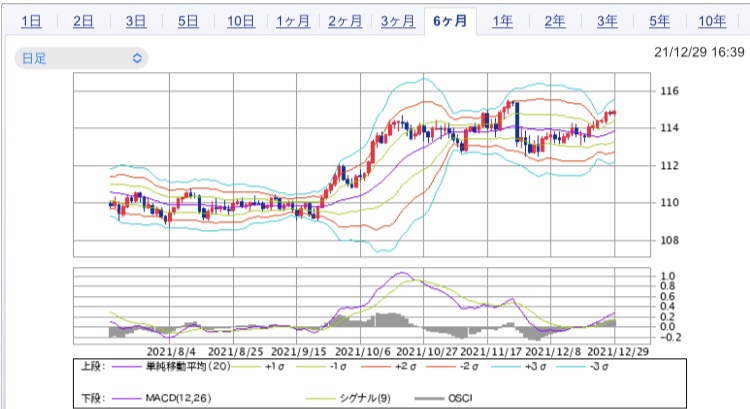Switch to the 2ヶ月 chart range

pyautogui.click(x=345, y=21)
